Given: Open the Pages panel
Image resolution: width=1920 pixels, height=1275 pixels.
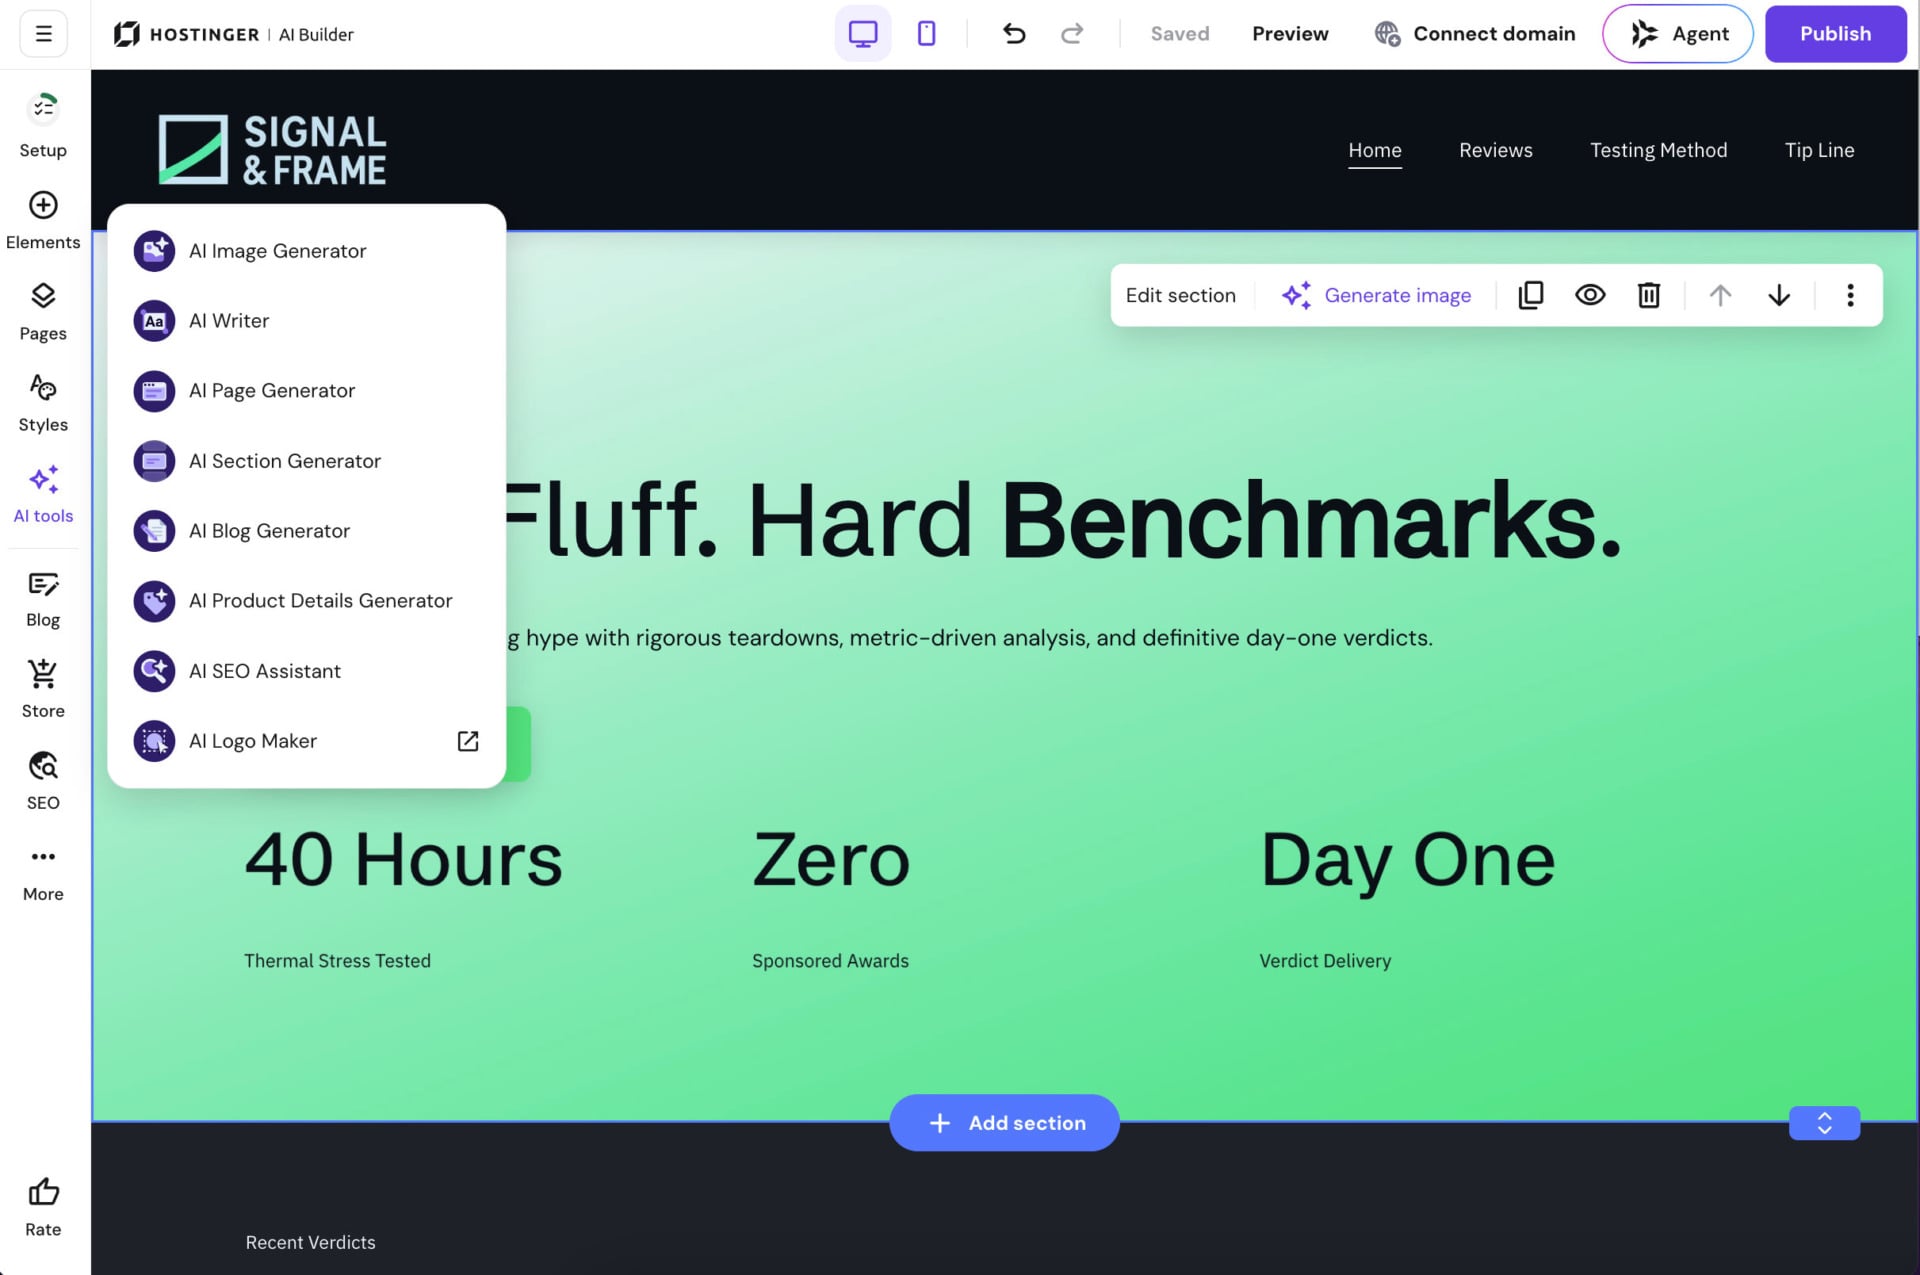Looking at the screenshot, I should pos(43,311).
